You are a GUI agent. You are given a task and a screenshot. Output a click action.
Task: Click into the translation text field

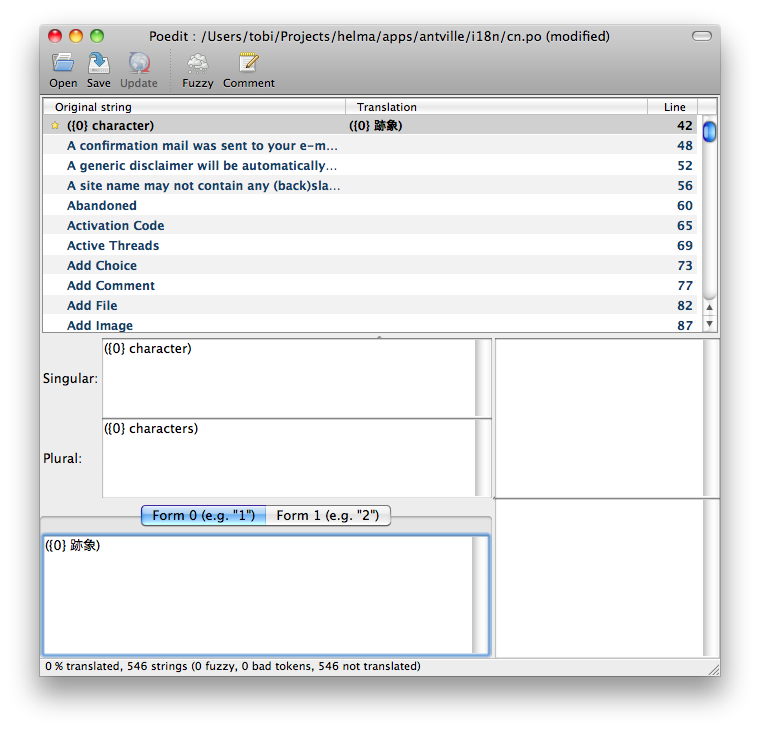pos(258,595)
